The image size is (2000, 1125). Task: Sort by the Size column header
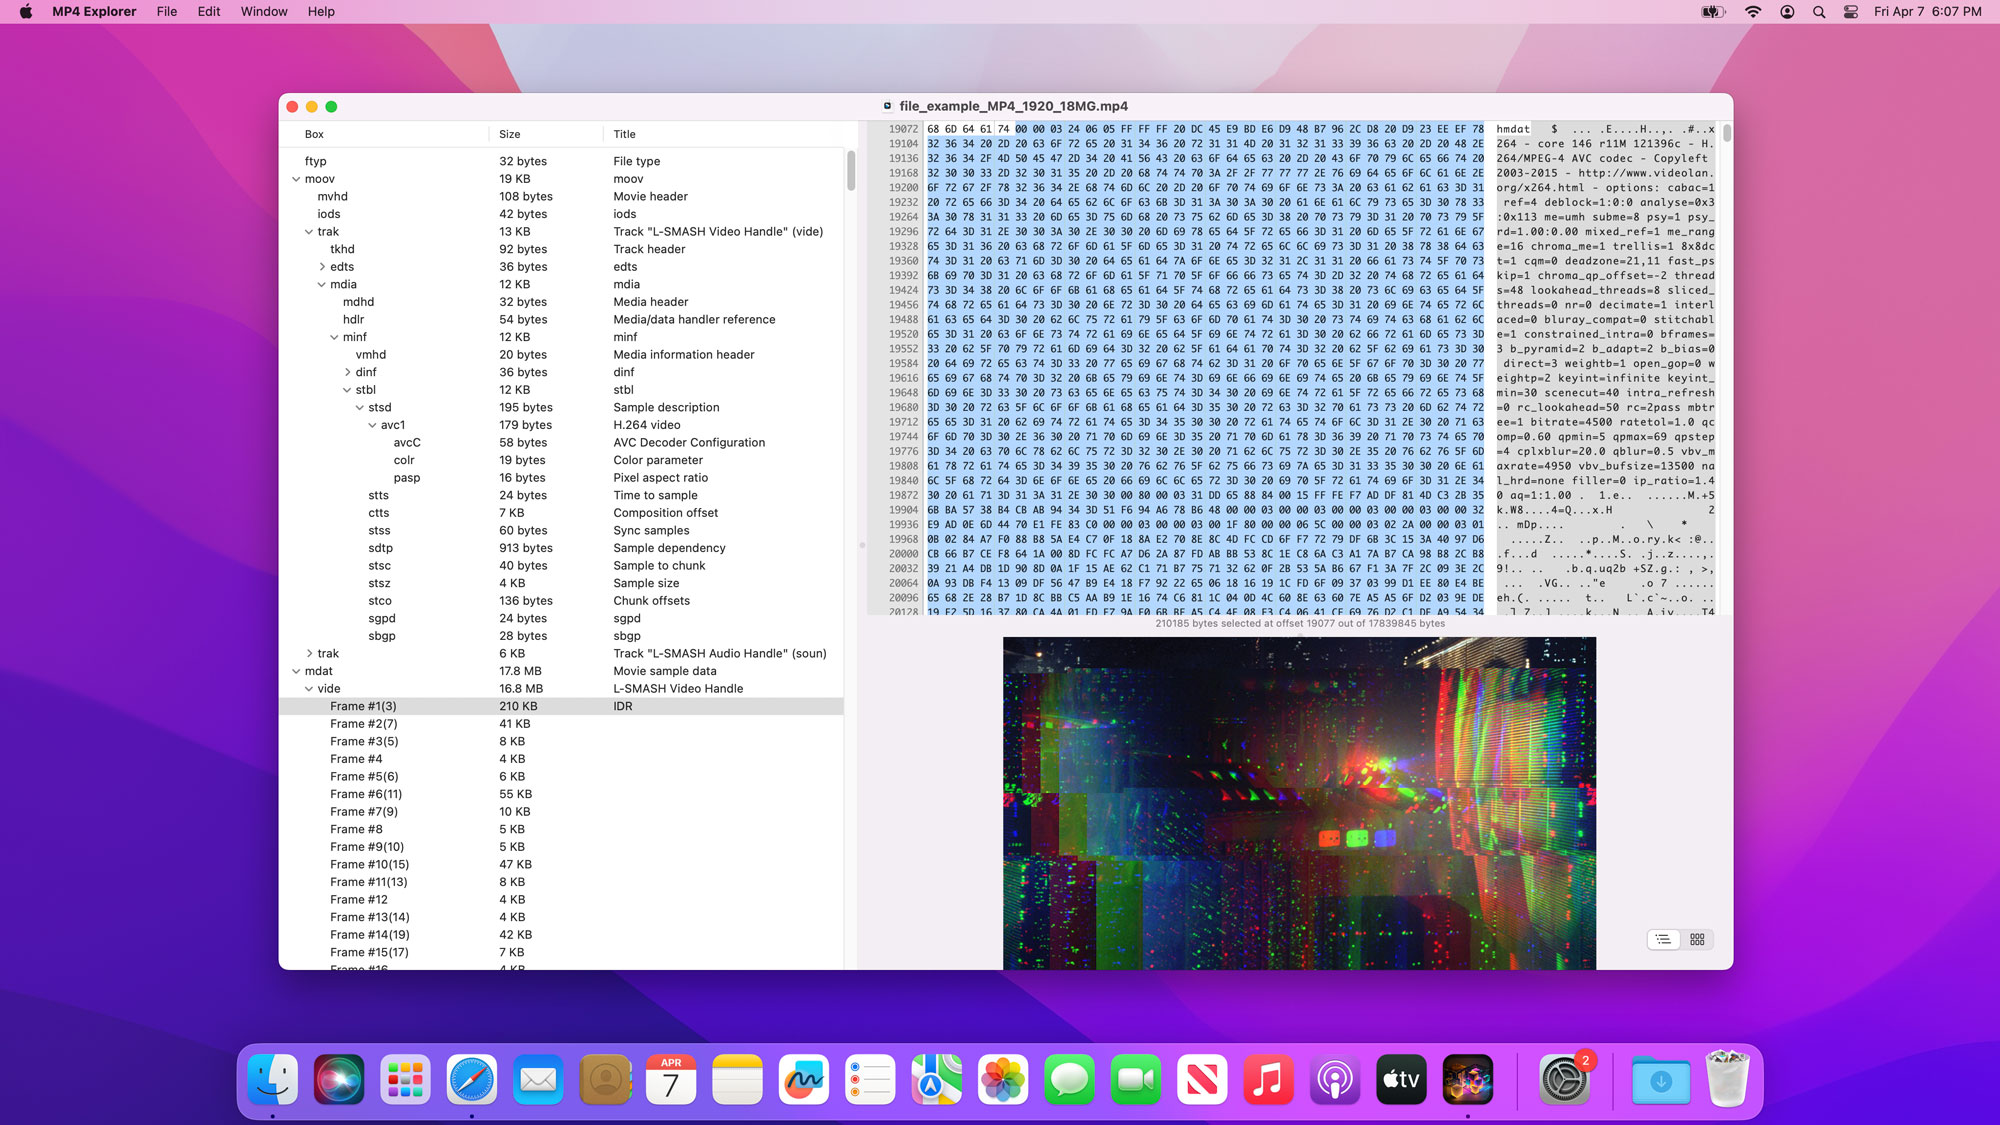tap(510, 134)
